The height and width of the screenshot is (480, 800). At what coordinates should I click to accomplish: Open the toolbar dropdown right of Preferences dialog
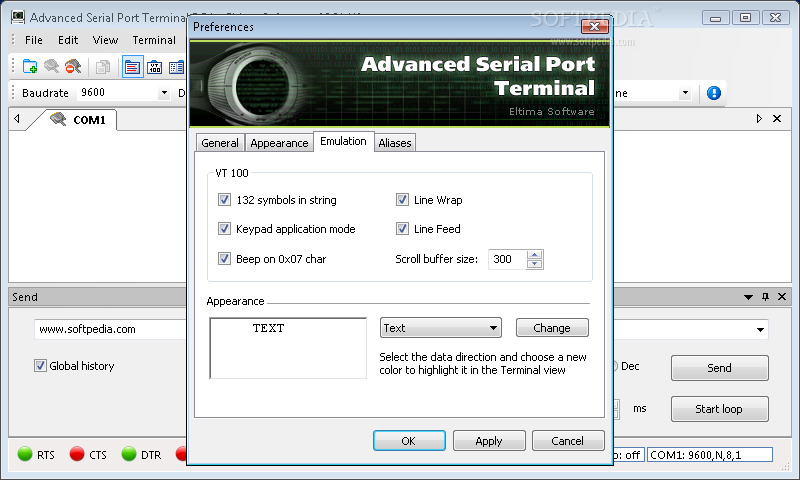coord(685,93)
